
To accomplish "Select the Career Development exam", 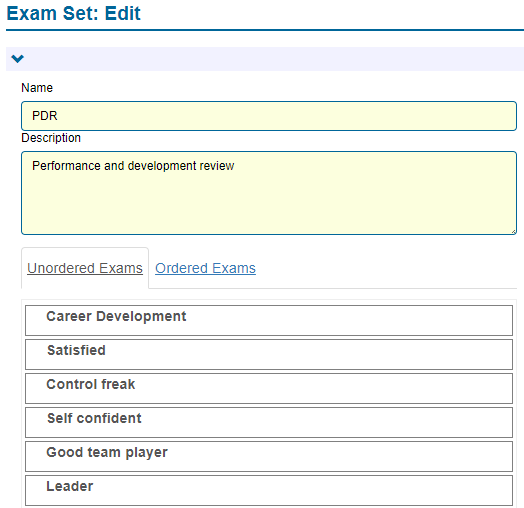I will click(x=269, y=320).
